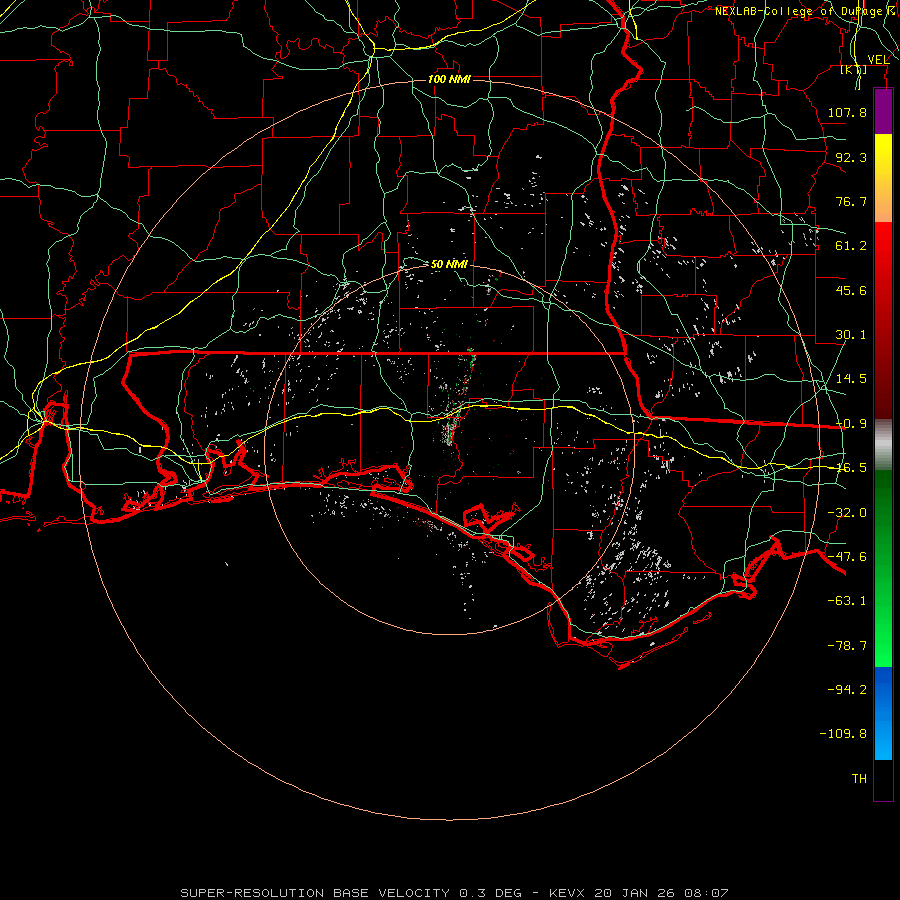Screen dimensions: 900x900
Task: Click the -78.7 velocity scale value
Action: tap(847, 646)
